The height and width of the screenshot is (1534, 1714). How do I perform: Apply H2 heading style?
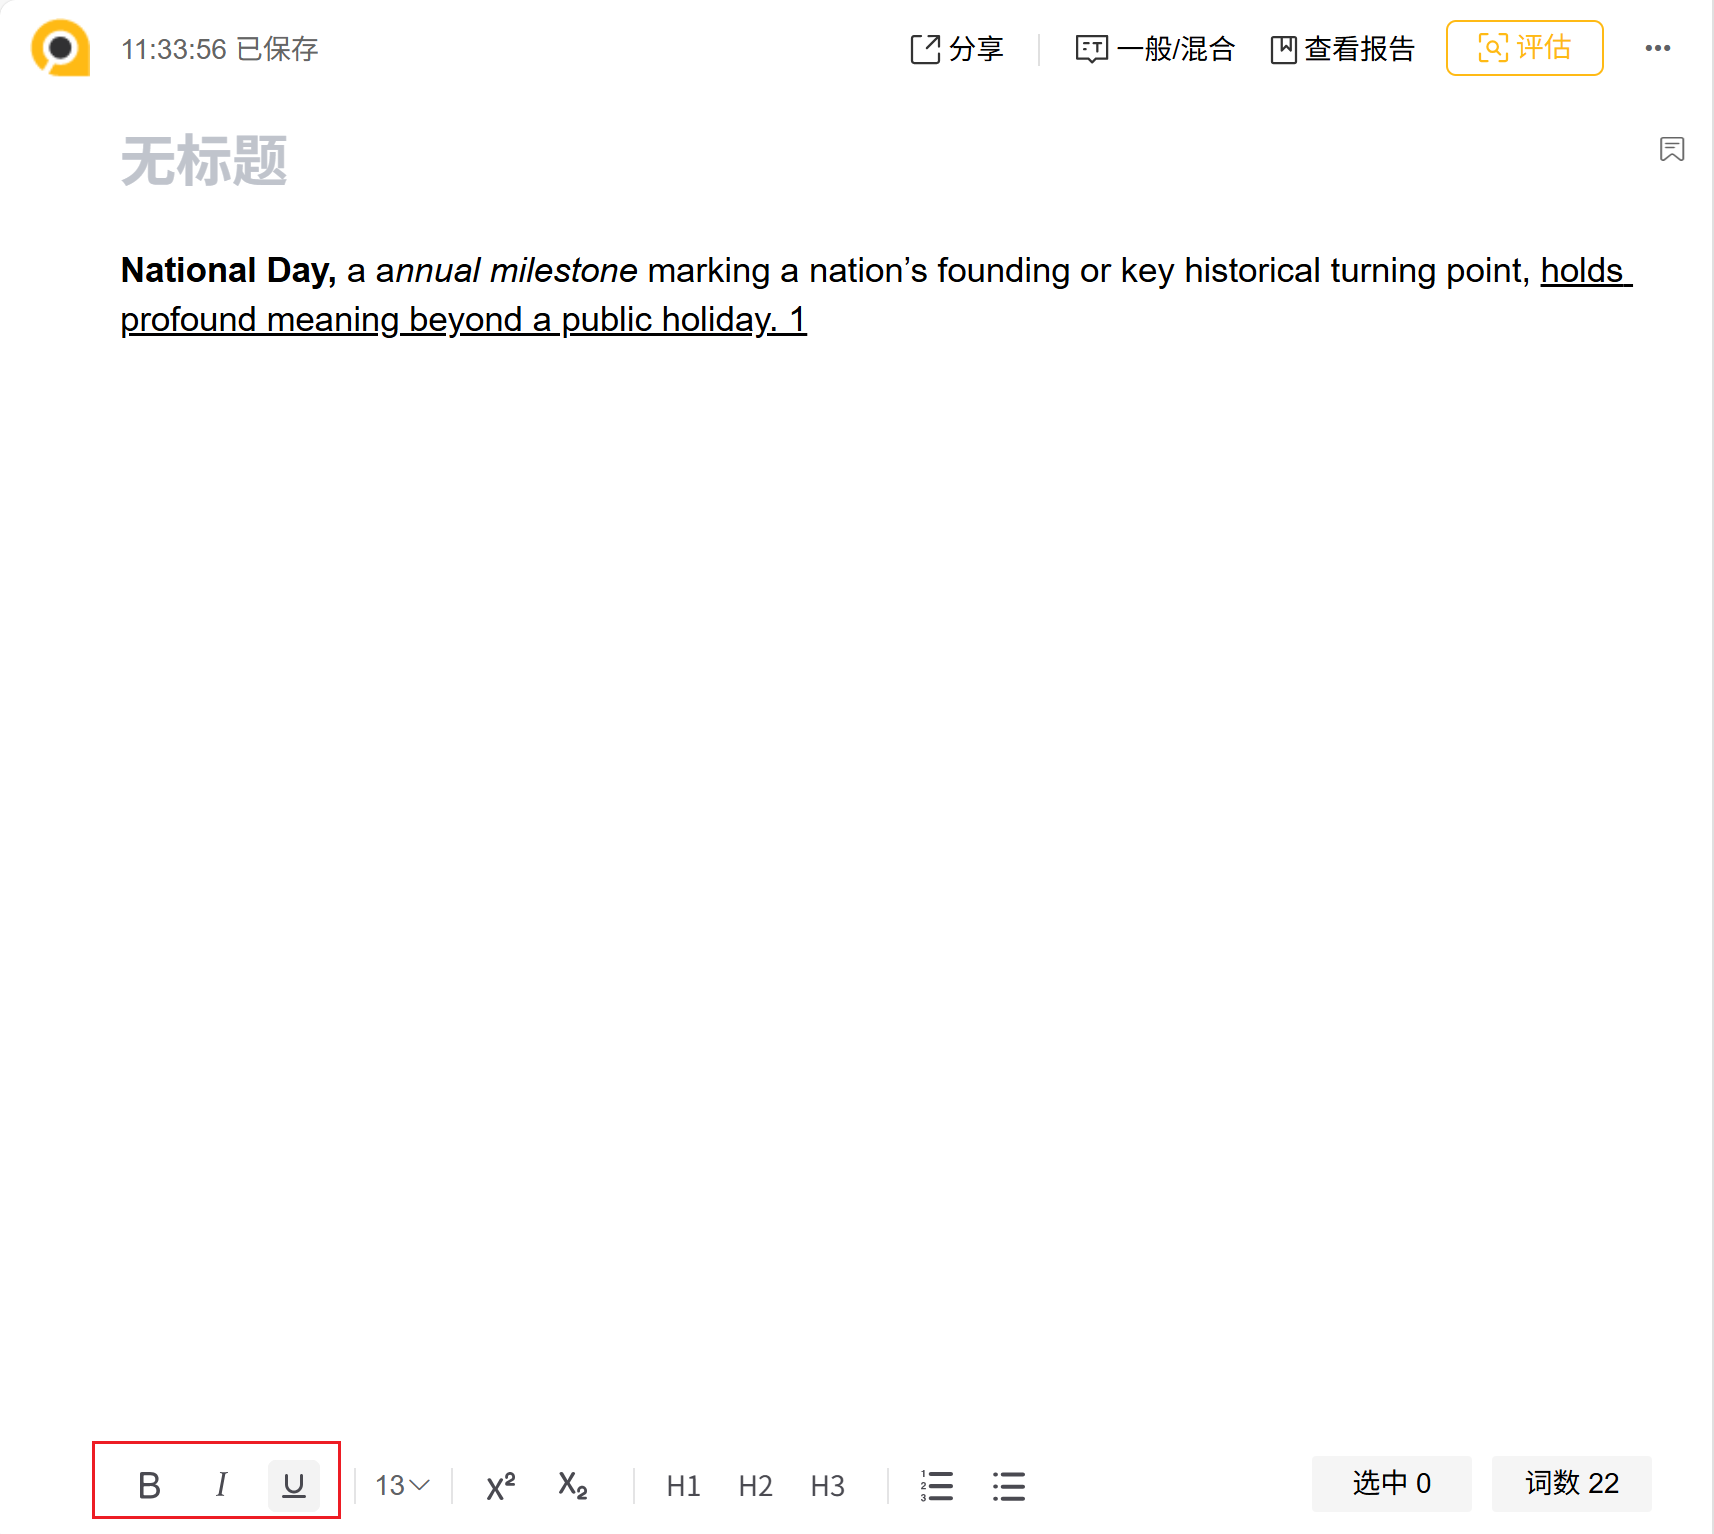coord(755,1485)
